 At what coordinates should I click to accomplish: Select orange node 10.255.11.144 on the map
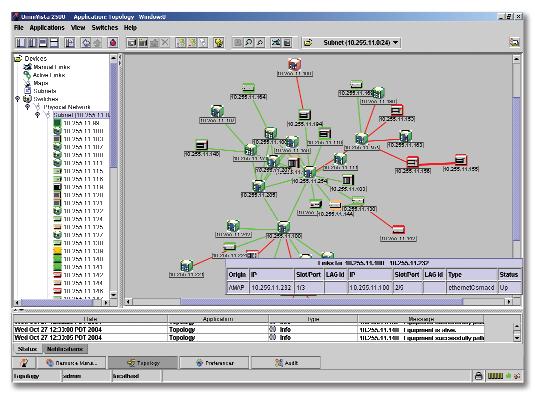[335, 205]
